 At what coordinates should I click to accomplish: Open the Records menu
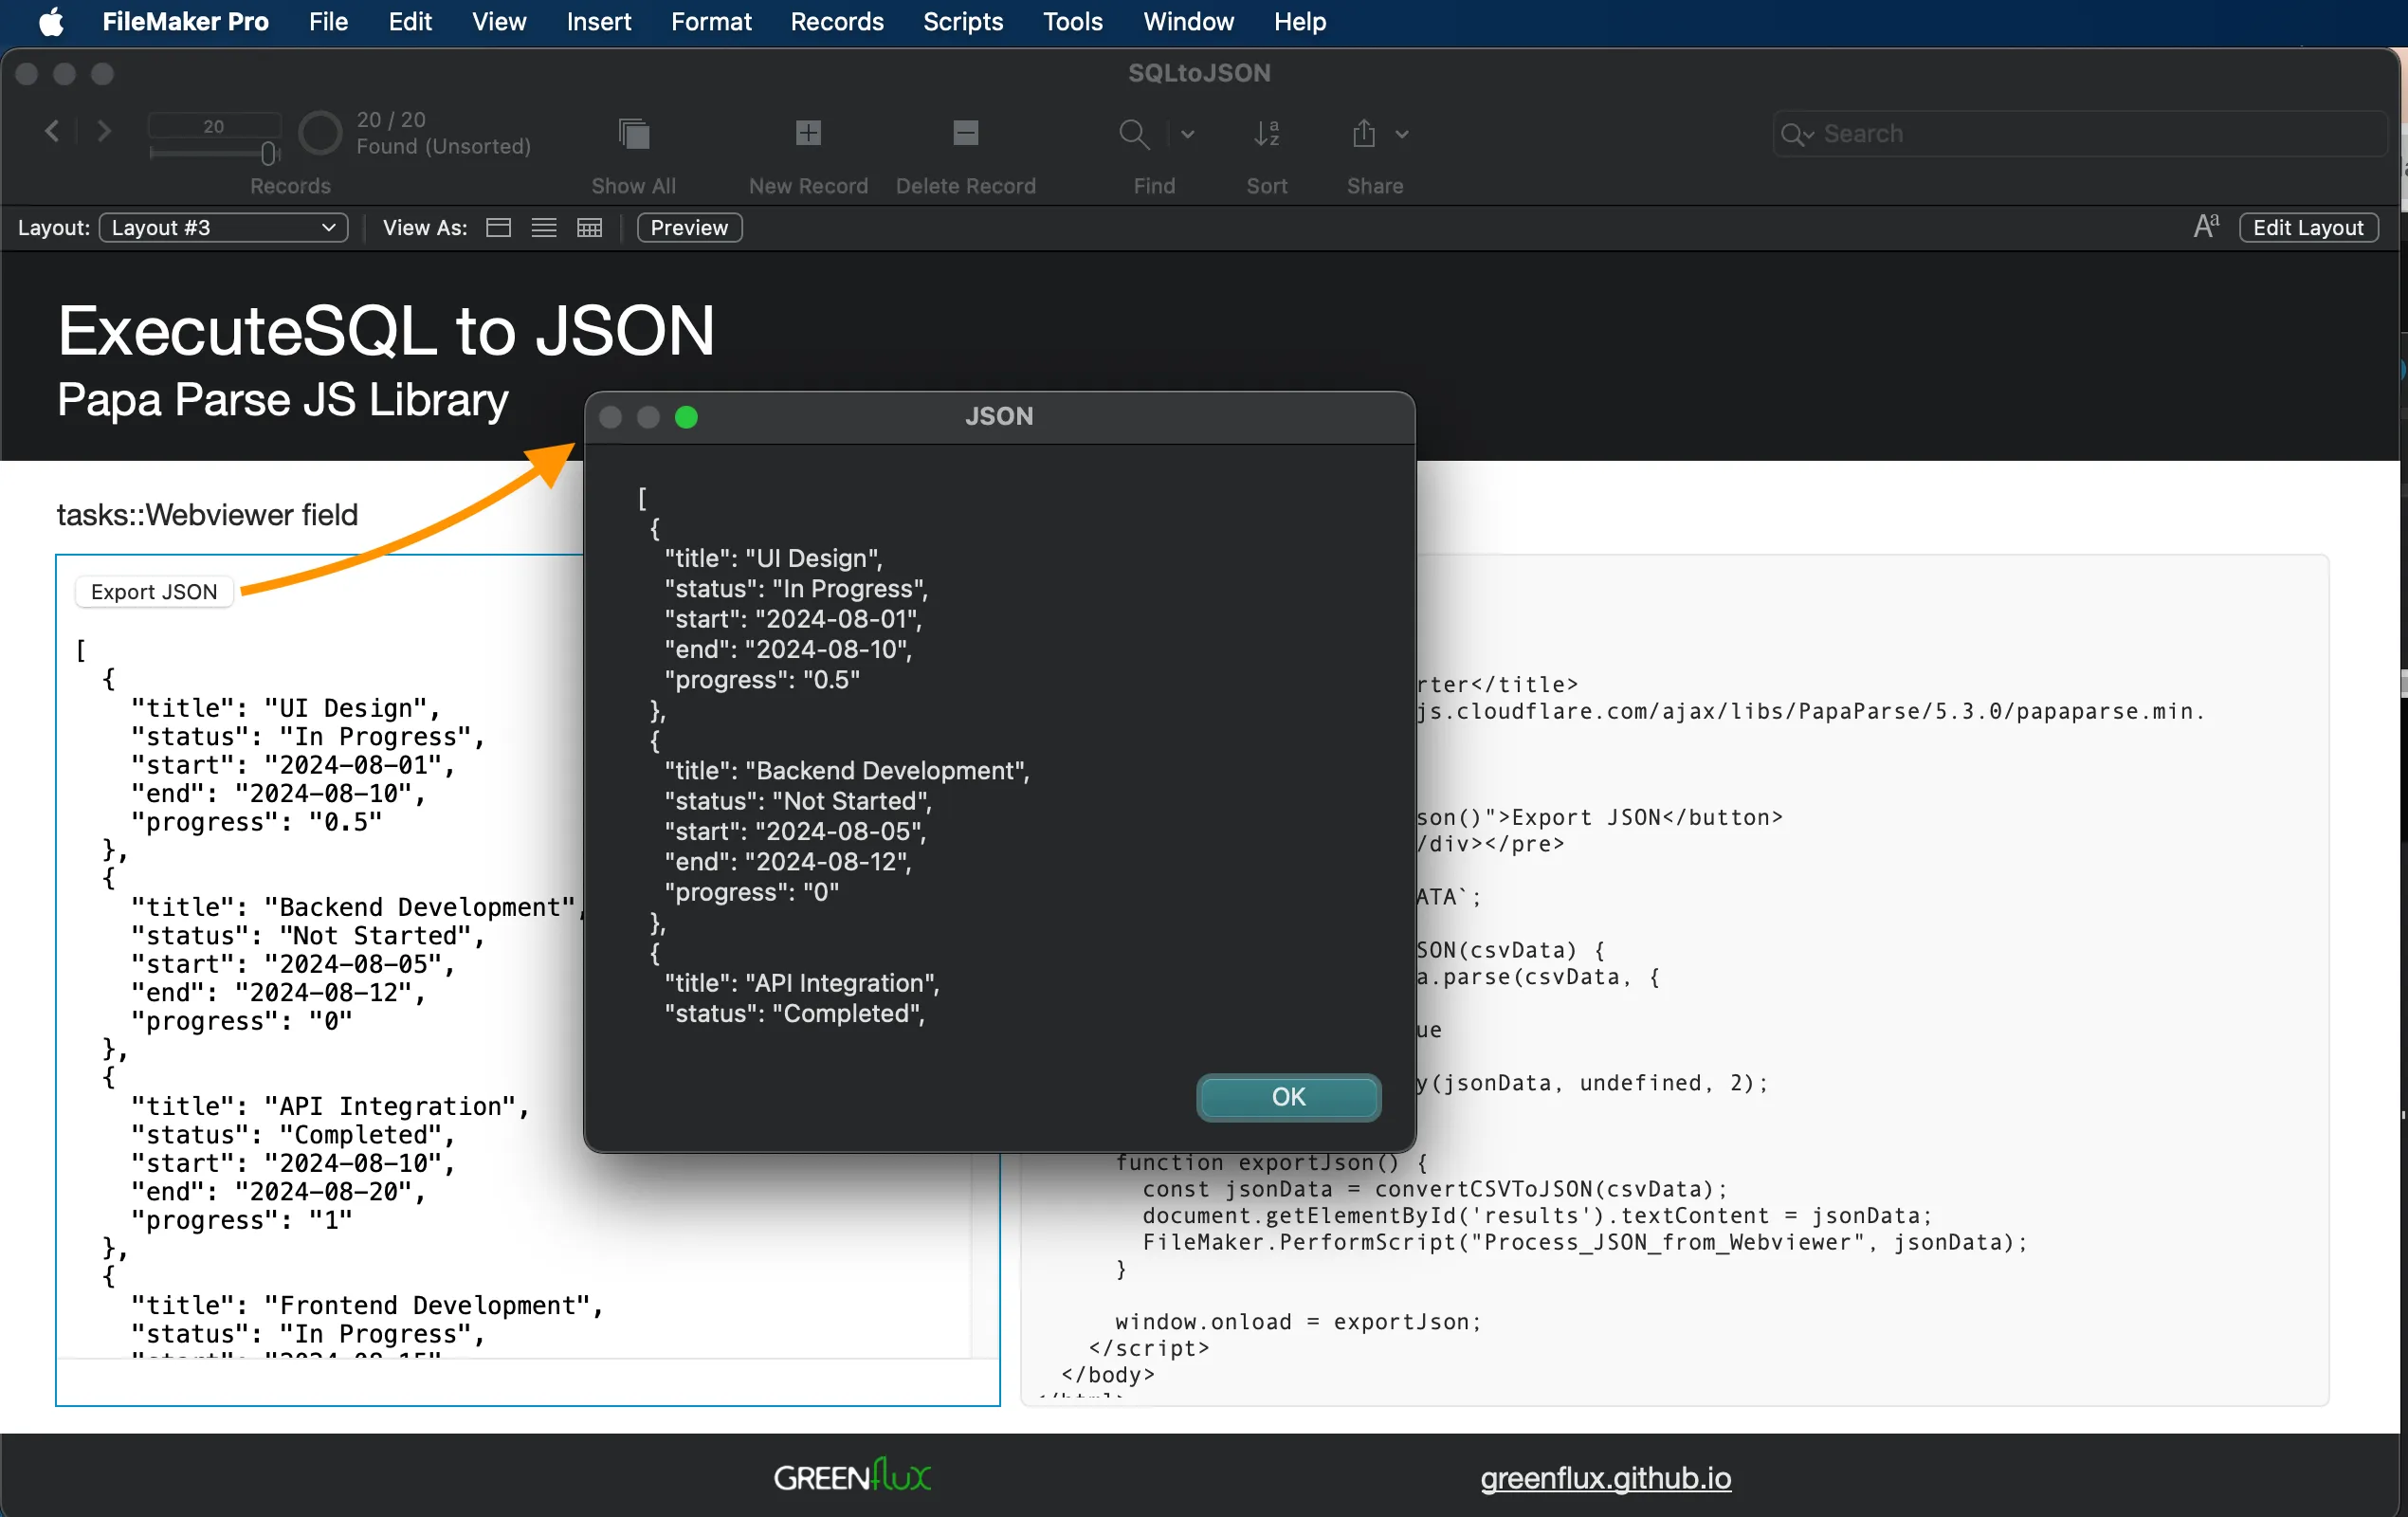(836, 22)
